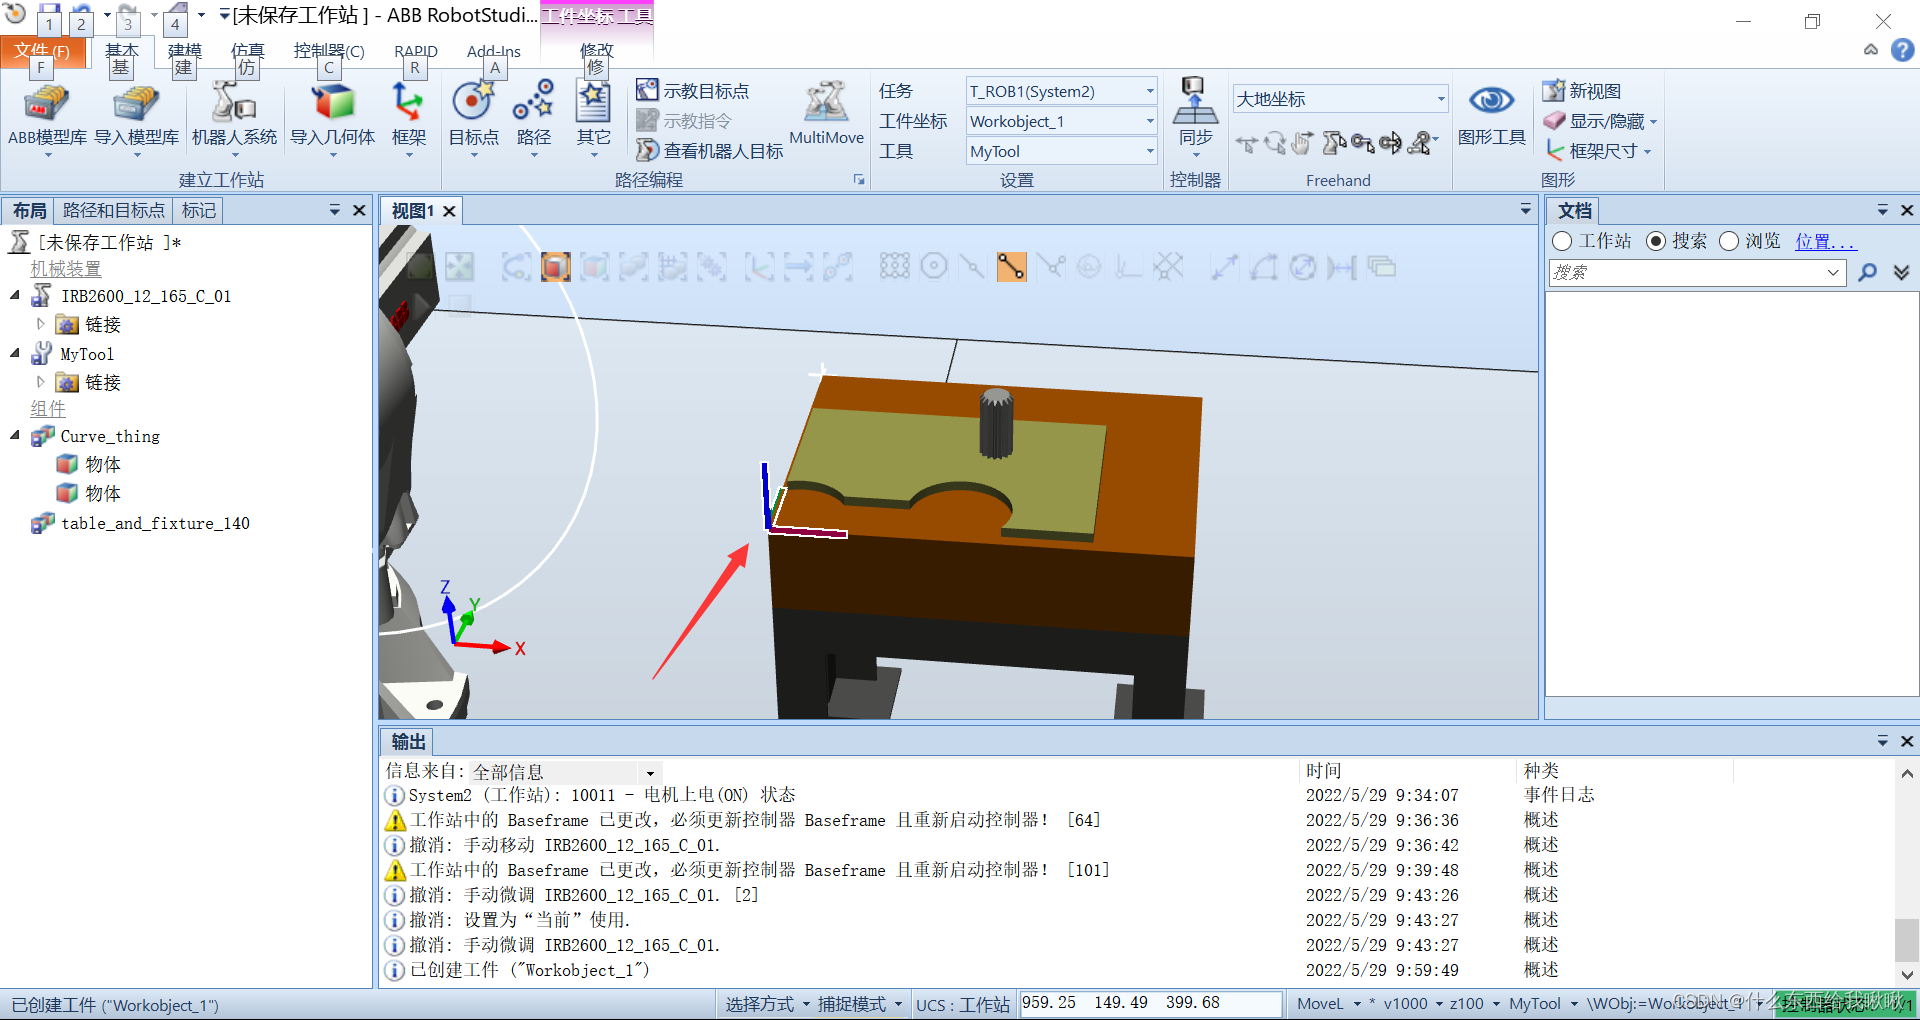This screenshot has width=1920, height=1020.
Task: Click 新视图 new view
Action: tap(1582, 91)
